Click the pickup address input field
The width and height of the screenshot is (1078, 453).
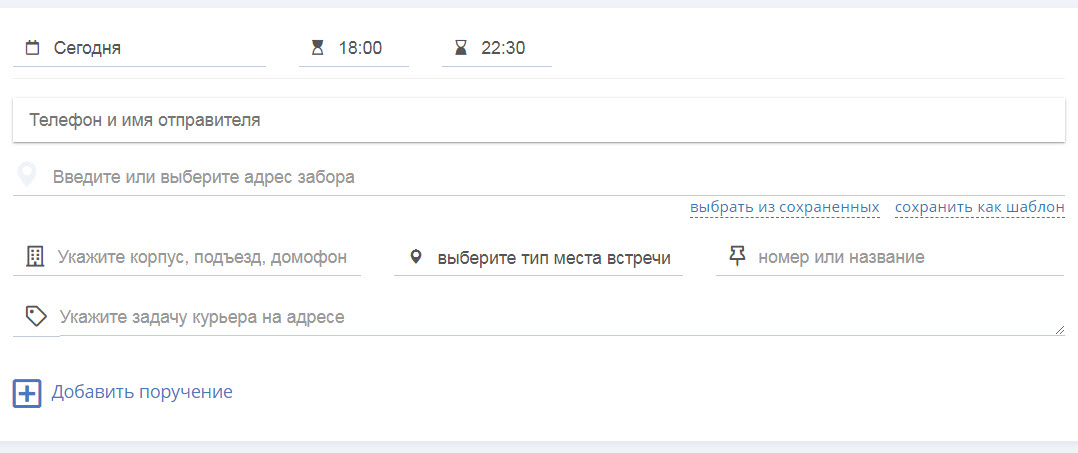pyautogui.click(x=550, y=177)
